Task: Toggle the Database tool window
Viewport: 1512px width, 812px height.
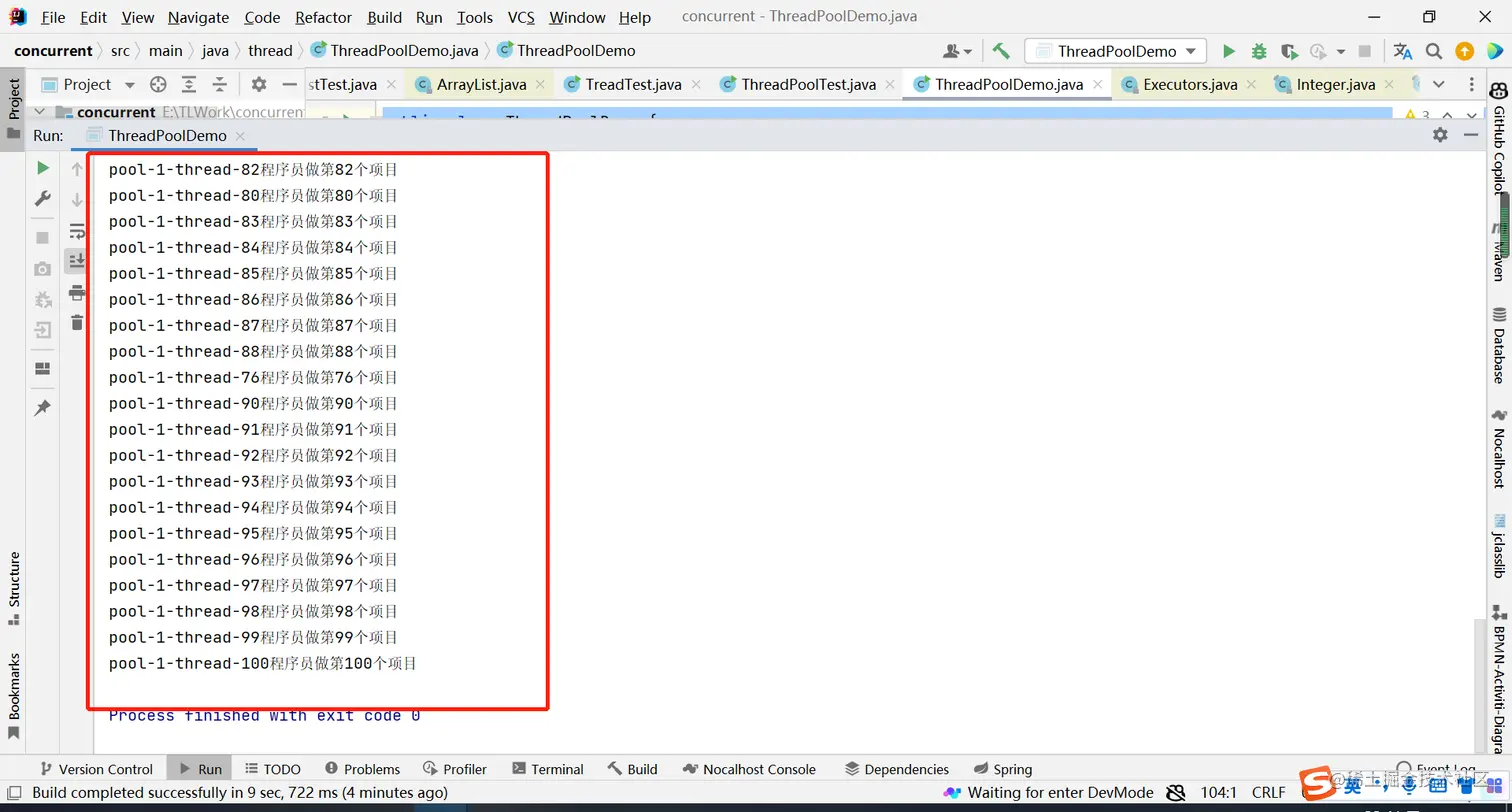Action: [x=1498, y=346]
